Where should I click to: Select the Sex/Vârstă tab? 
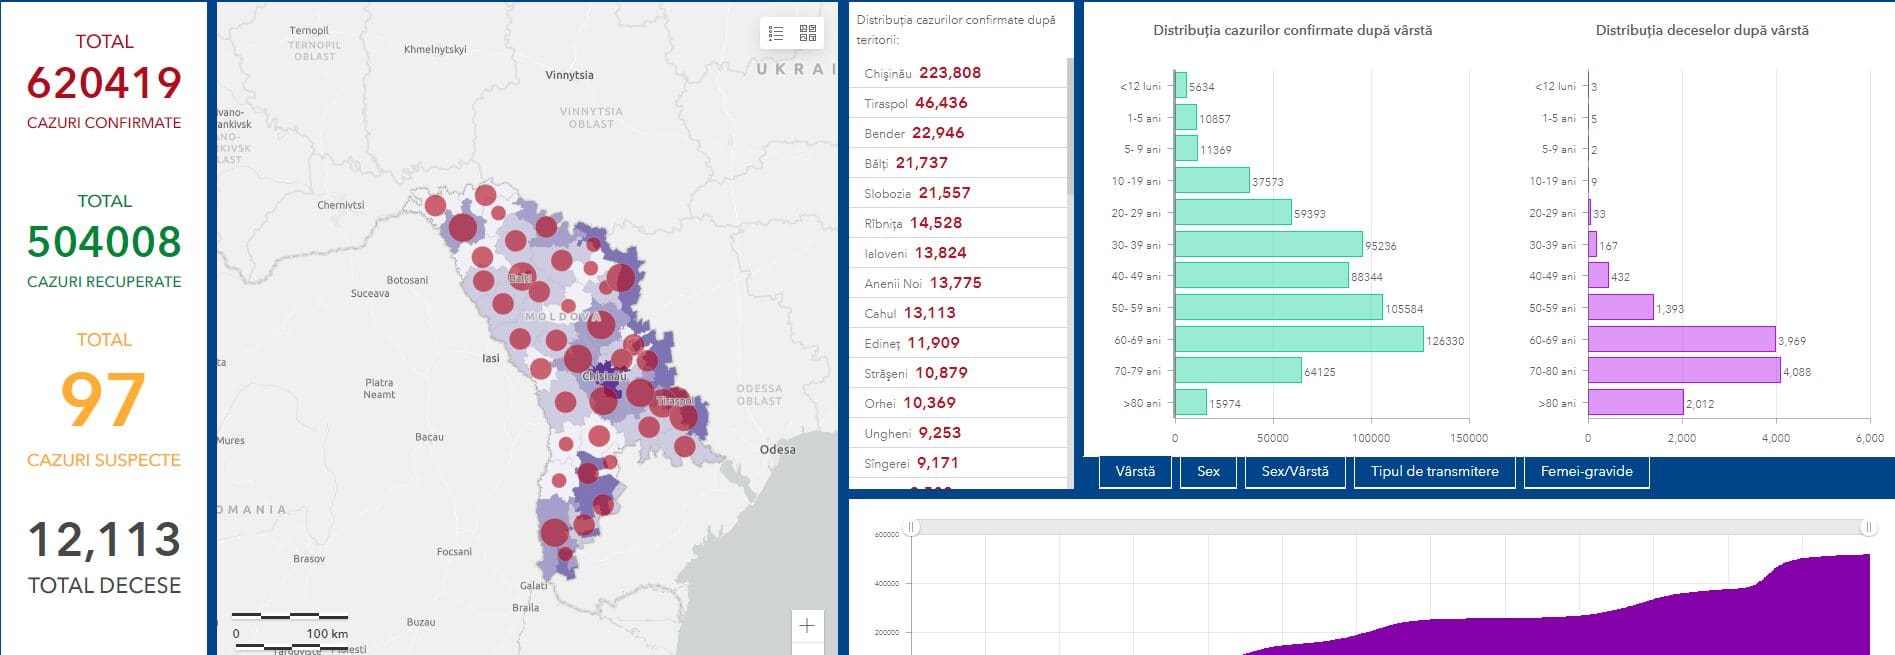[1295, 472]
